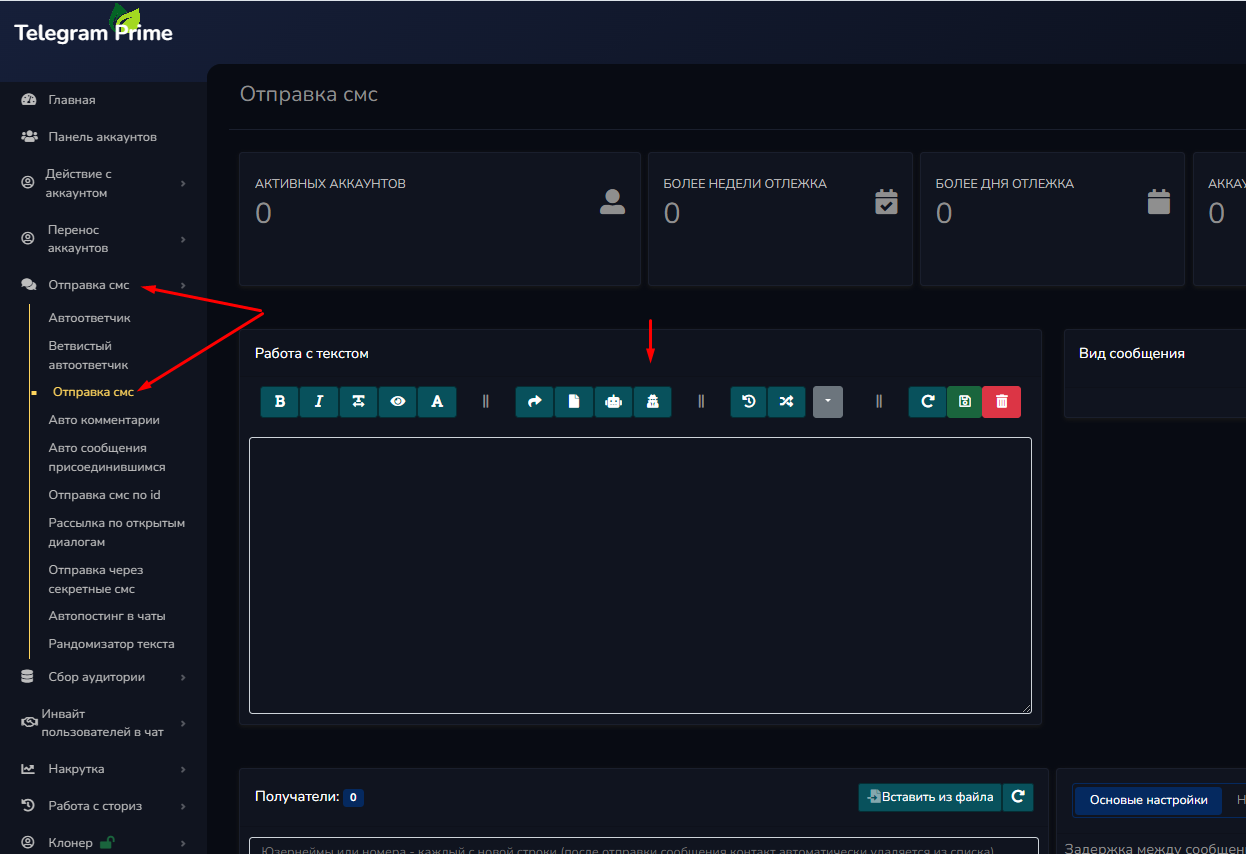Select Автоответчик in the submenu

click(90, 318)
